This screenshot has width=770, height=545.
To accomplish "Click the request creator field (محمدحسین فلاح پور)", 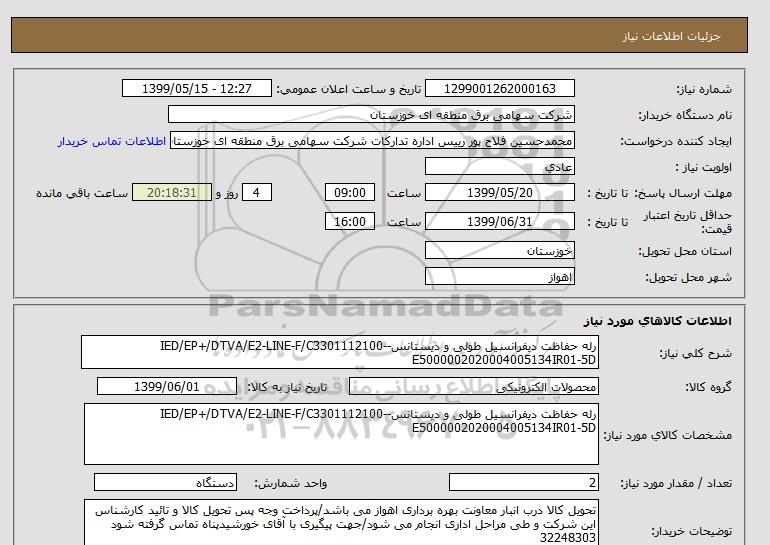I will [x=372, y=141].
